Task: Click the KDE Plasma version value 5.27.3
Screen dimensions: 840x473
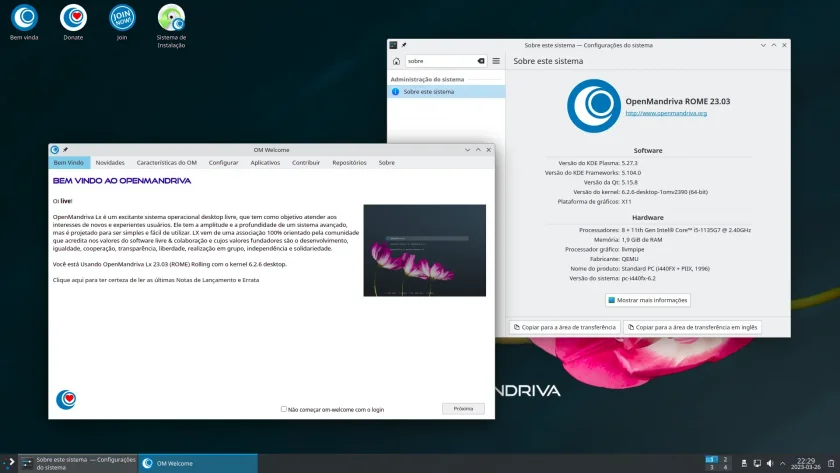Action: click(629, 163)
